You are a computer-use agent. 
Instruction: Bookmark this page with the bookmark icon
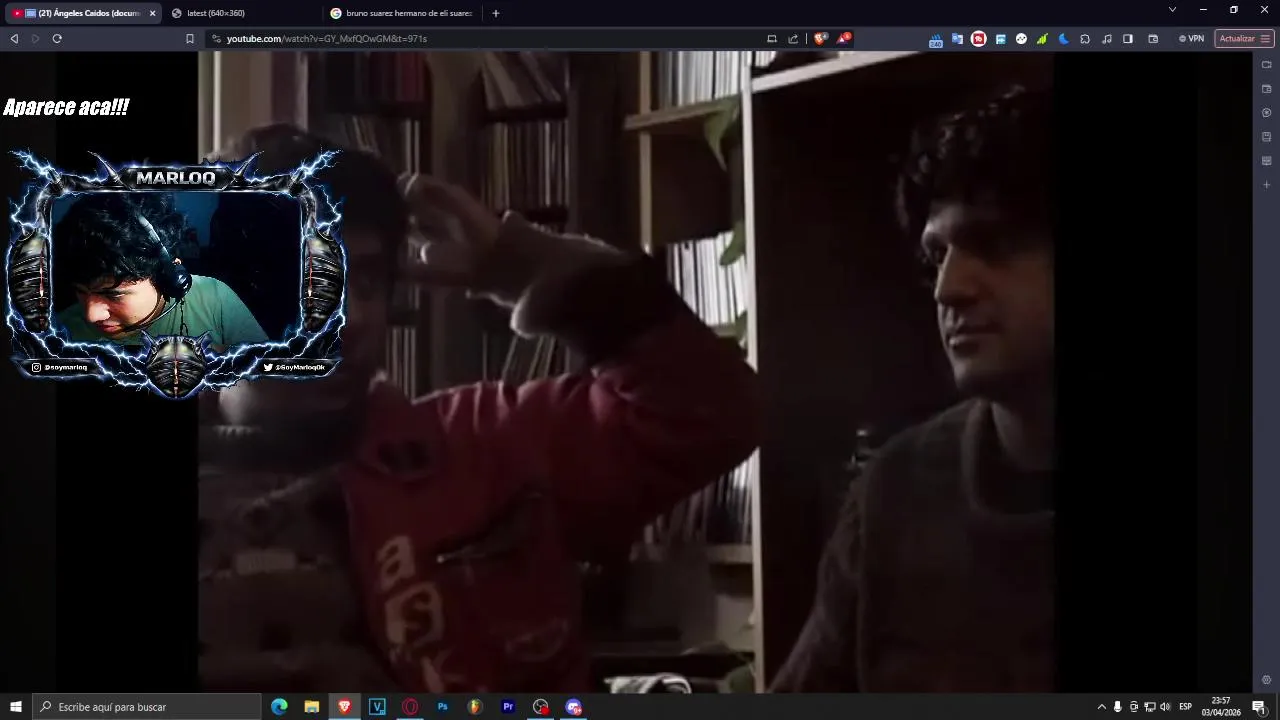click(190, 38)
